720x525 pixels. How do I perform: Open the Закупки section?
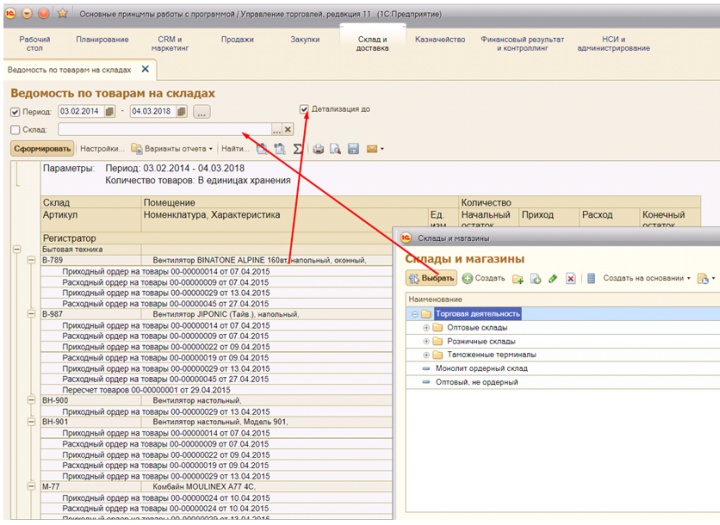[x=305, y=40]
